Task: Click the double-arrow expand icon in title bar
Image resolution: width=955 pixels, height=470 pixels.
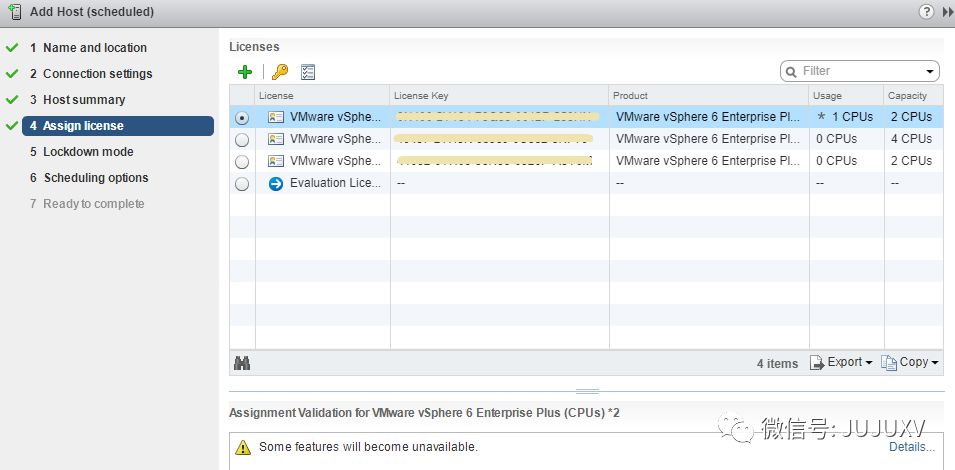Action: 948,12
